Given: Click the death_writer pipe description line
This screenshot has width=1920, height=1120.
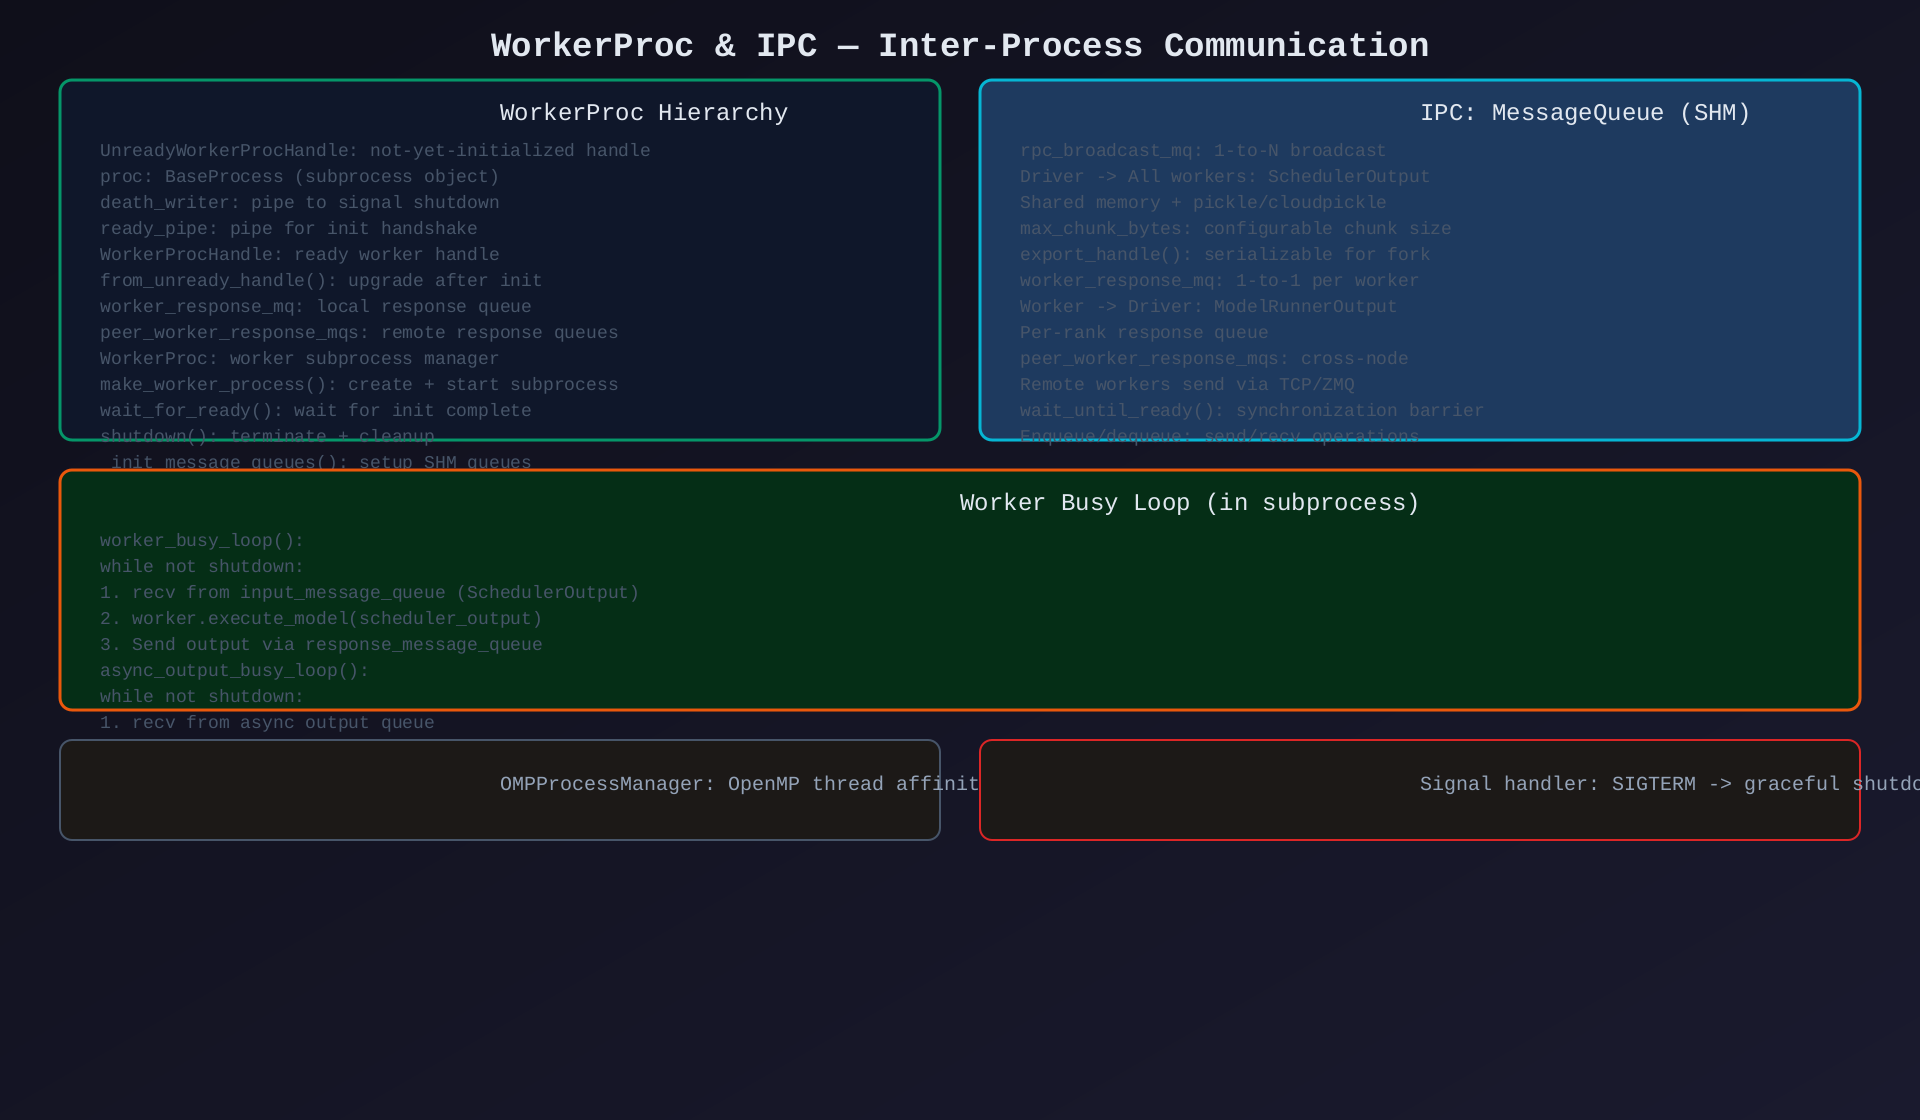Looking at the screenshot, I should pyautogui.click(x=299, y=203).
